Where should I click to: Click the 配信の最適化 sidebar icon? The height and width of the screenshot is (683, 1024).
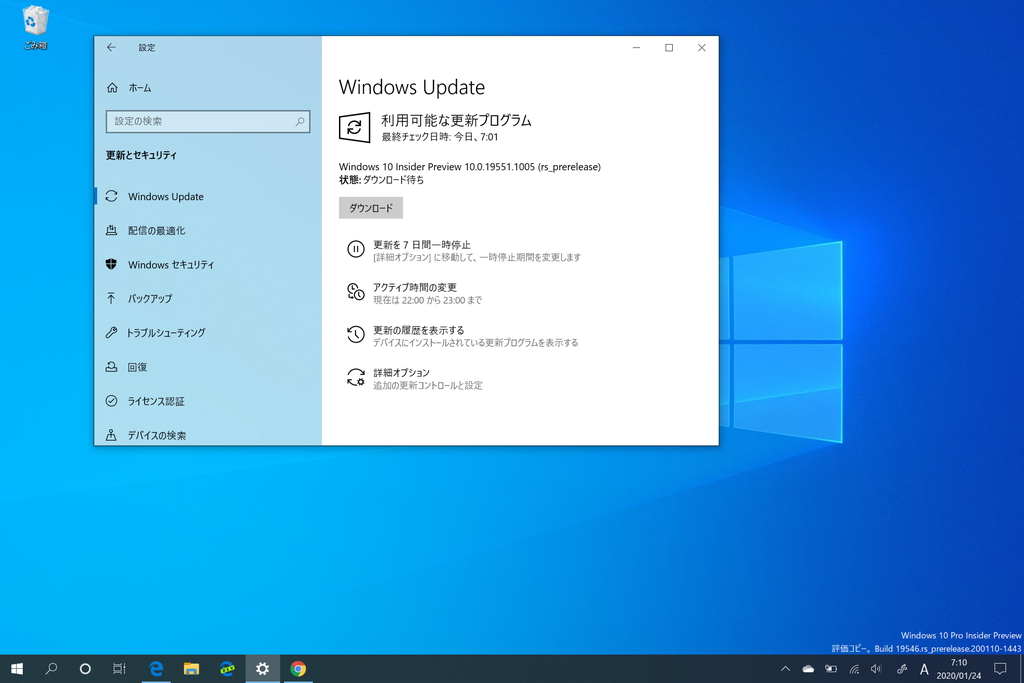pyautogui.click(x=112, y=230)
